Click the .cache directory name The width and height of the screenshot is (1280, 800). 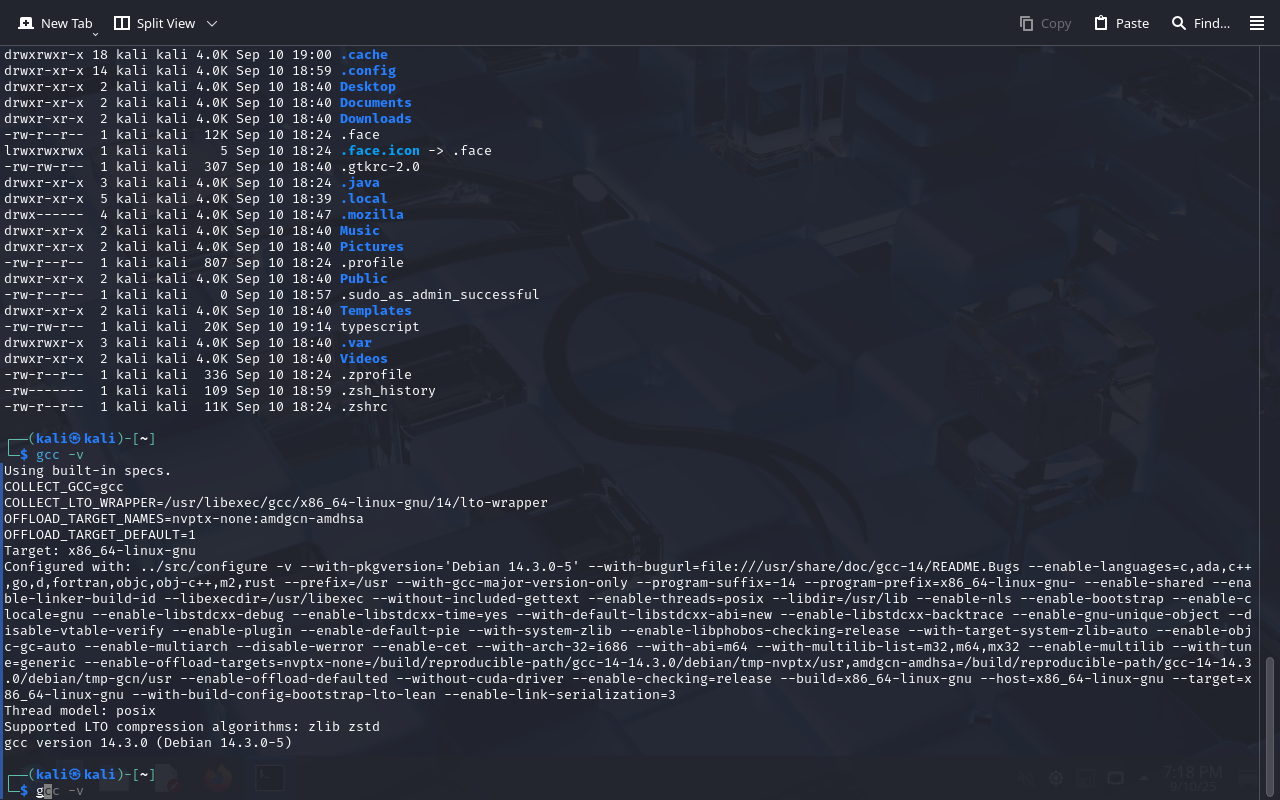(364, 55)
